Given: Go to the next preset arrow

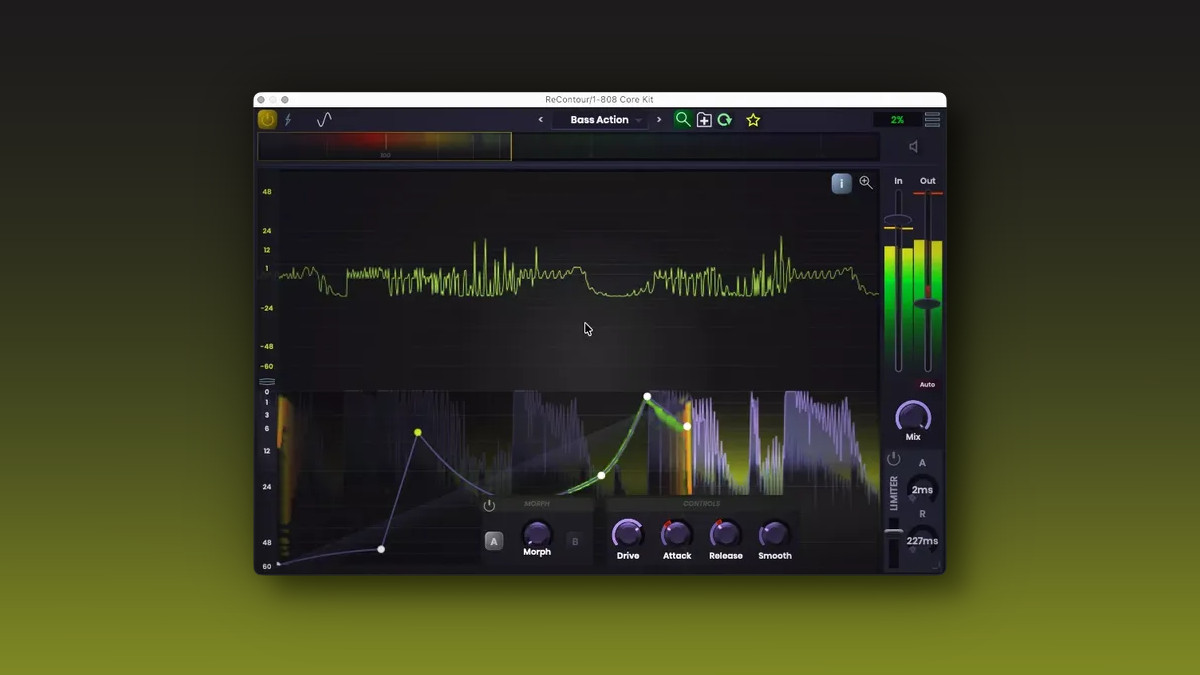Looking at the screenshot, I should tap(658, 120).
